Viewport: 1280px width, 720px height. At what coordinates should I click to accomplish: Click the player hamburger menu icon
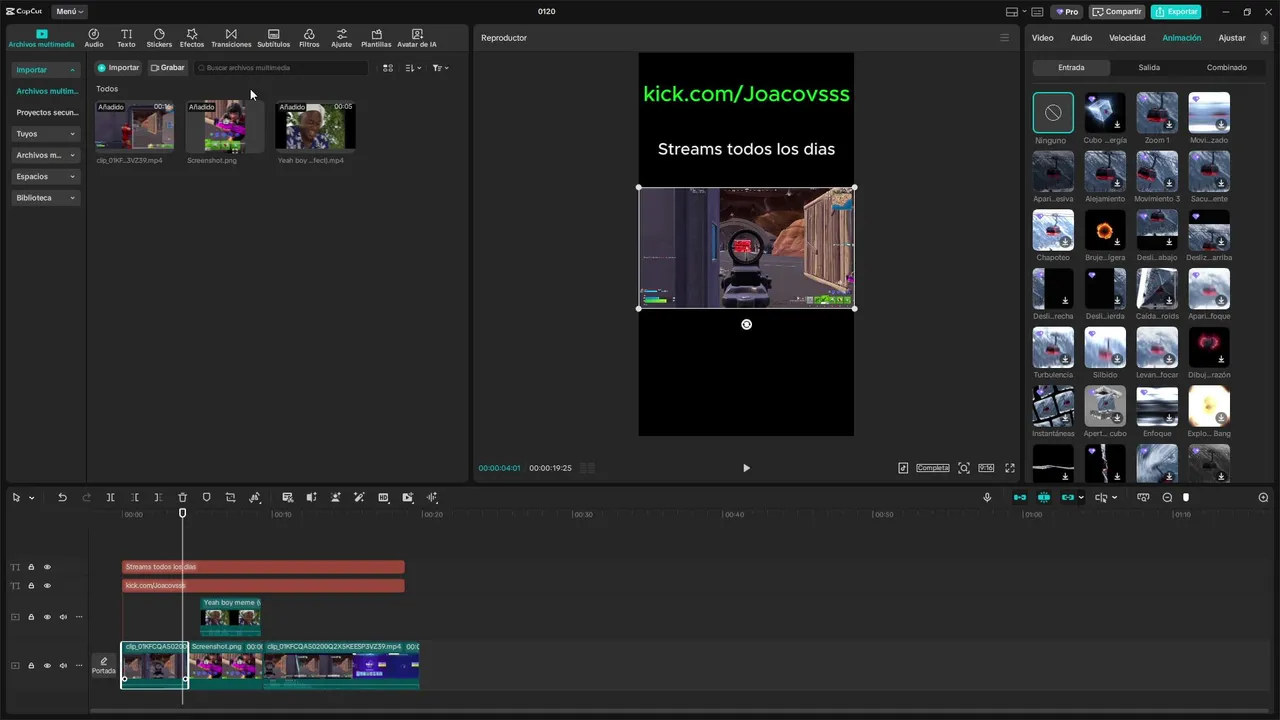tap(1005, 38)
